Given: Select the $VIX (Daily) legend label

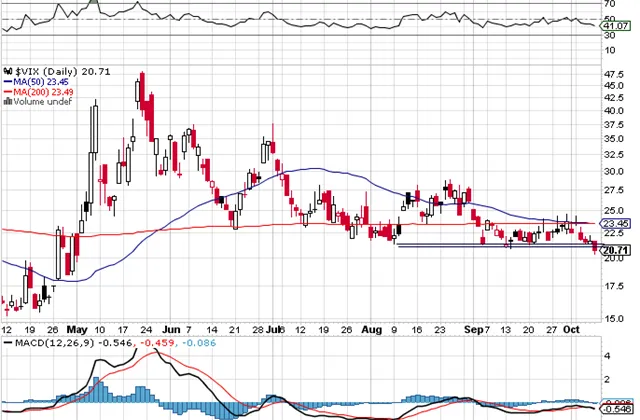Looking at the screenshot, I should click(50, 71).
